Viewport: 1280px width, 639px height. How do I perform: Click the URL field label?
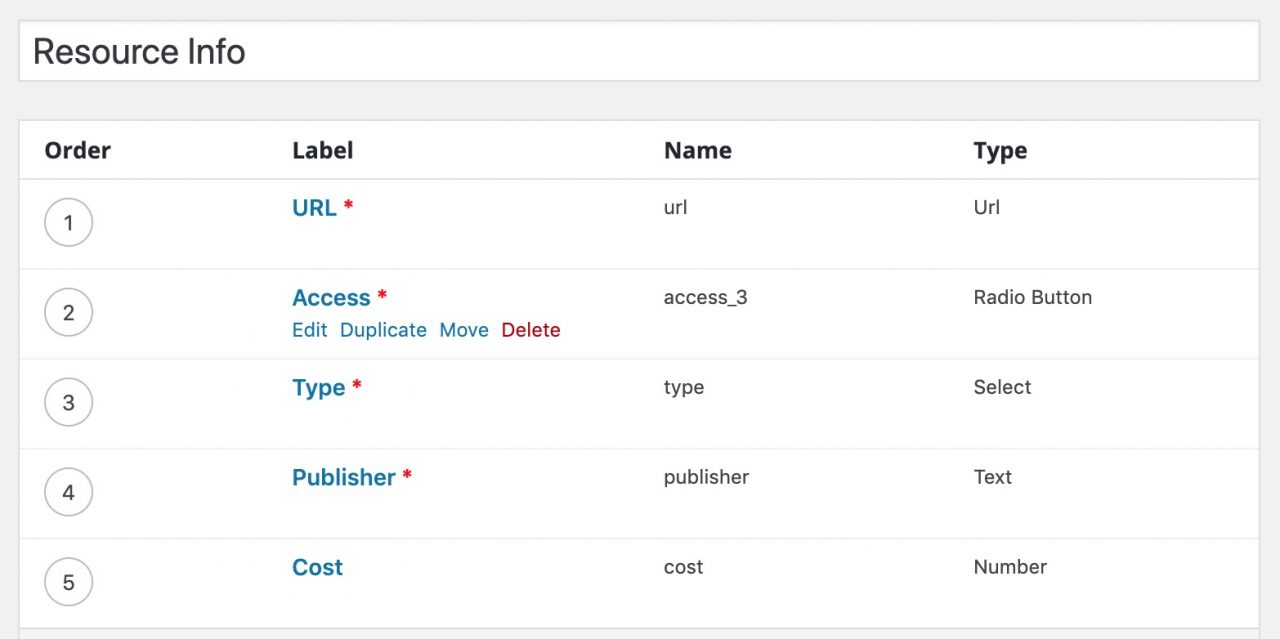click(x=311, y=207)
